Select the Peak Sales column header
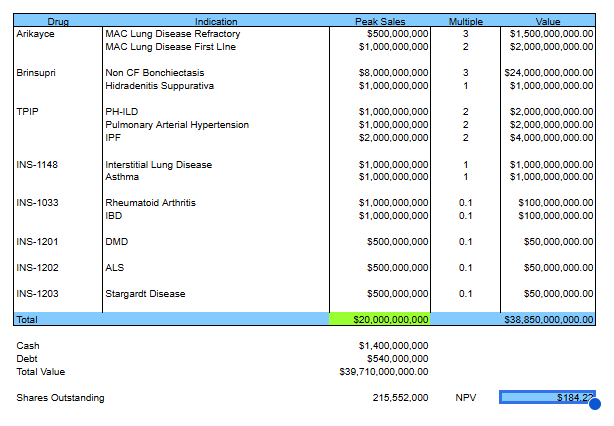614x426 pixels. [x=380, y=22]
